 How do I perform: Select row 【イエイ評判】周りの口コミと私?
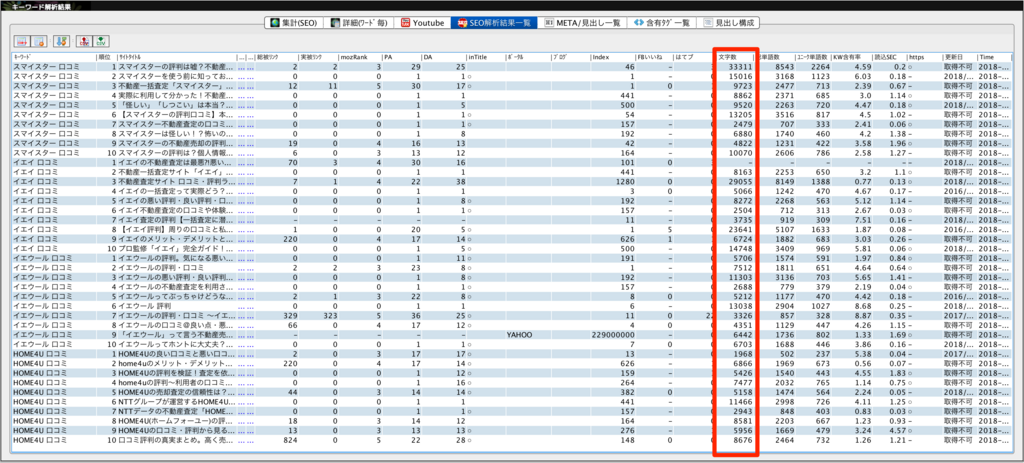(x=511, y=229)
